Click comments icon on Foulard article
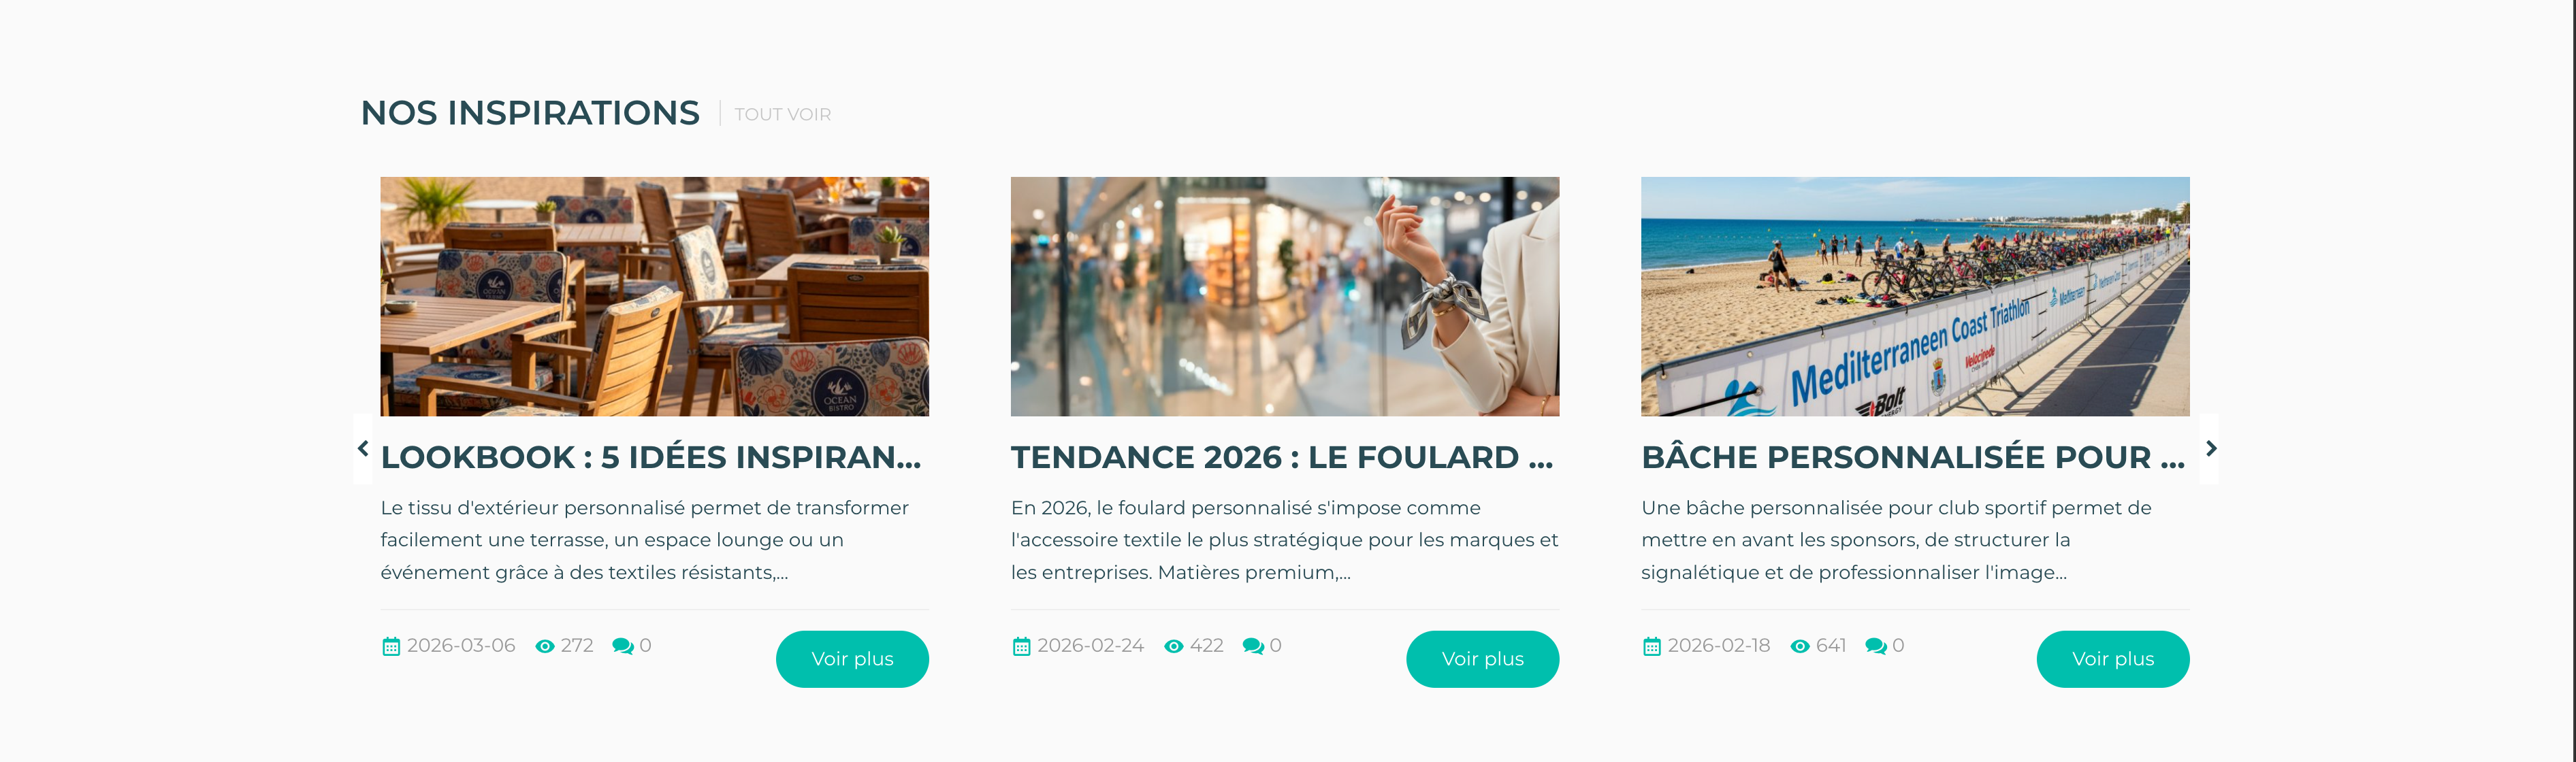Image resolution: width=2576 pixels, height=762 pixels. (x=1253, y=647)
